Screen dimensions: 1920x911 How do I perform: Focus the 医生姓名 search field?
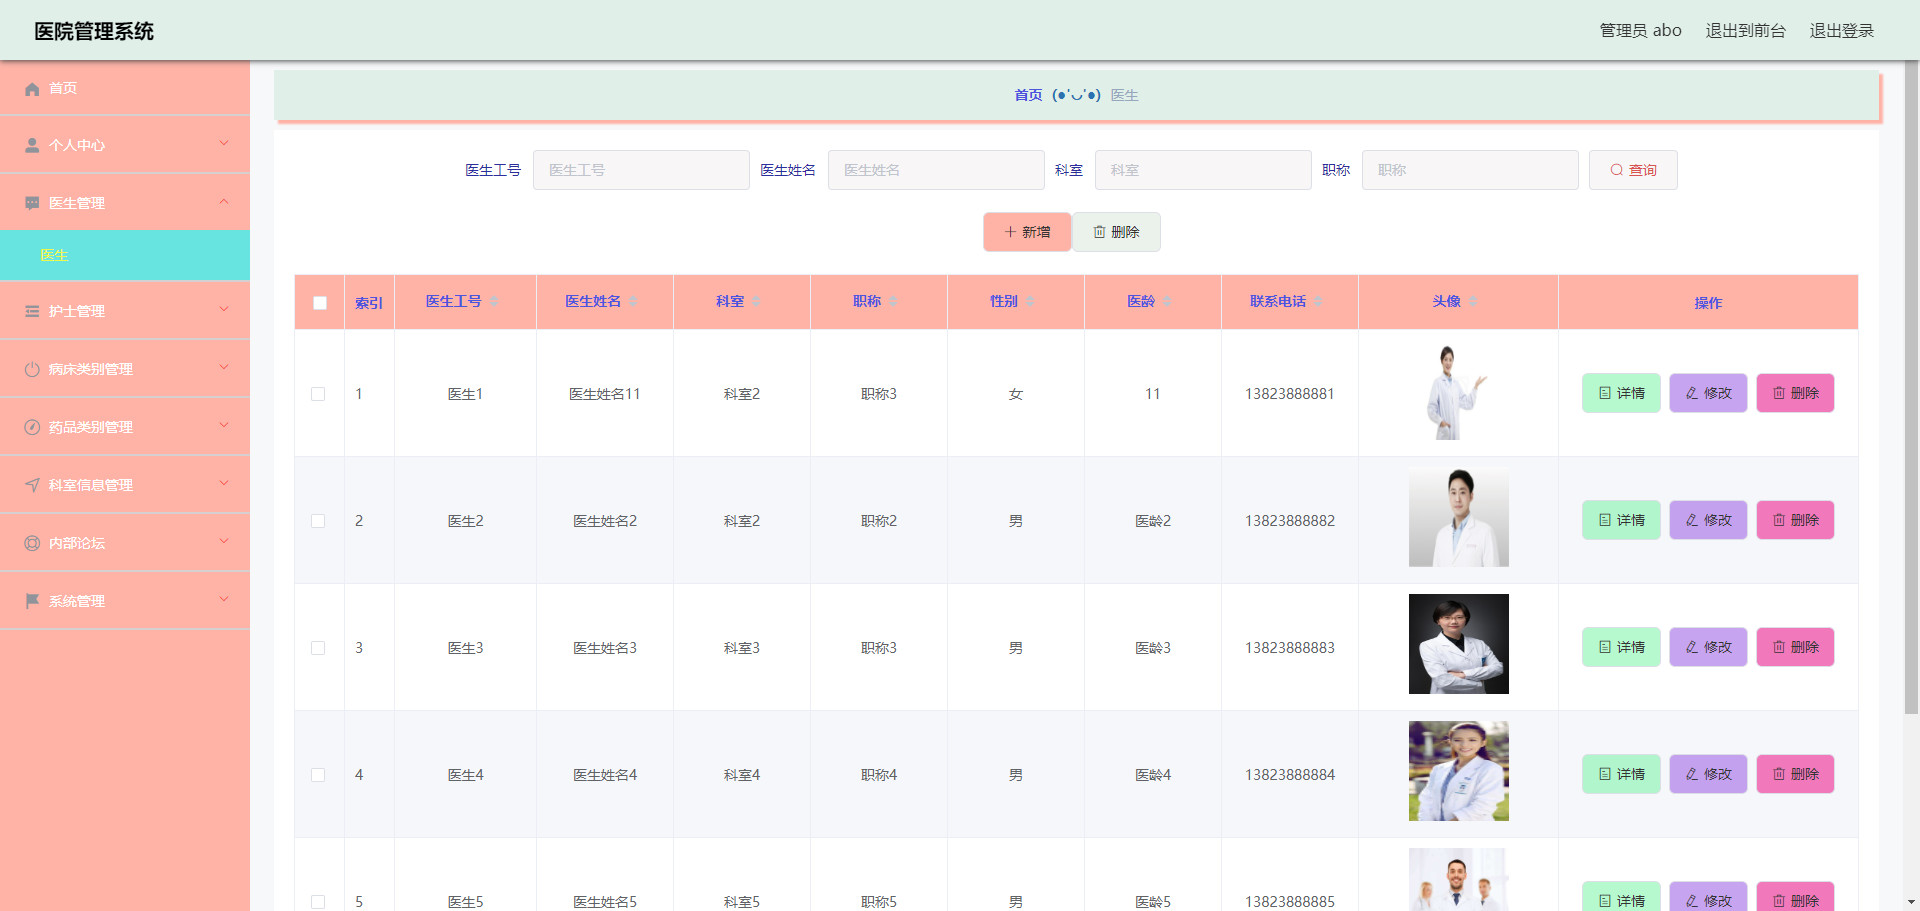936,170
